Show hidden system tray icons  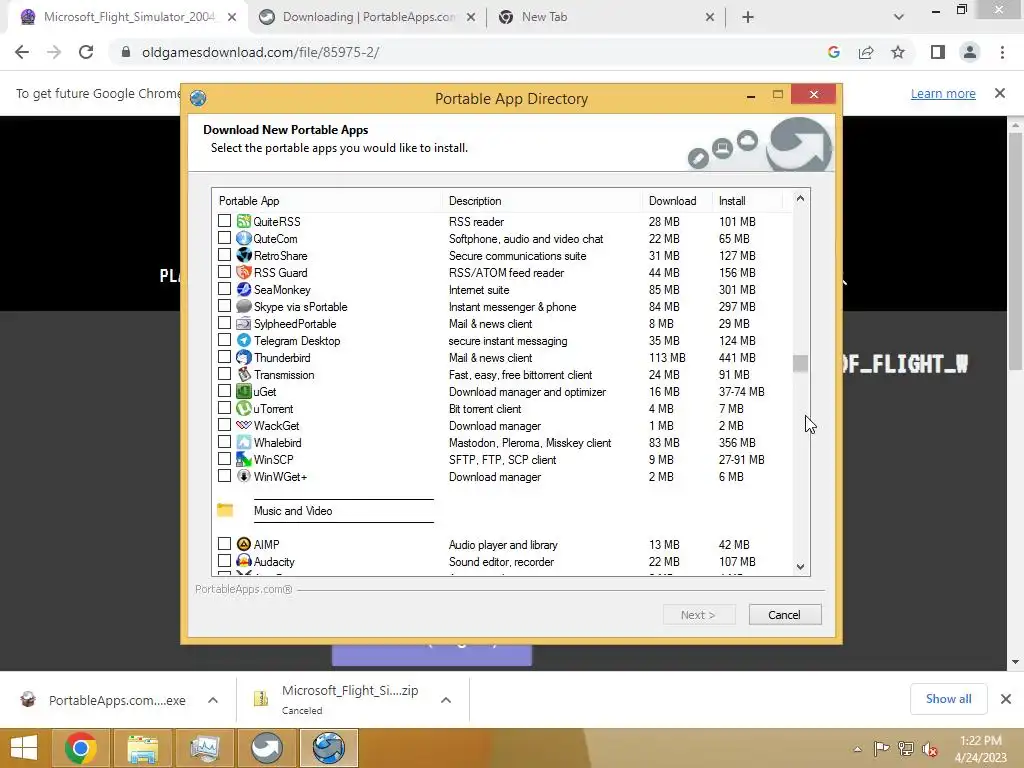point(857,749)
